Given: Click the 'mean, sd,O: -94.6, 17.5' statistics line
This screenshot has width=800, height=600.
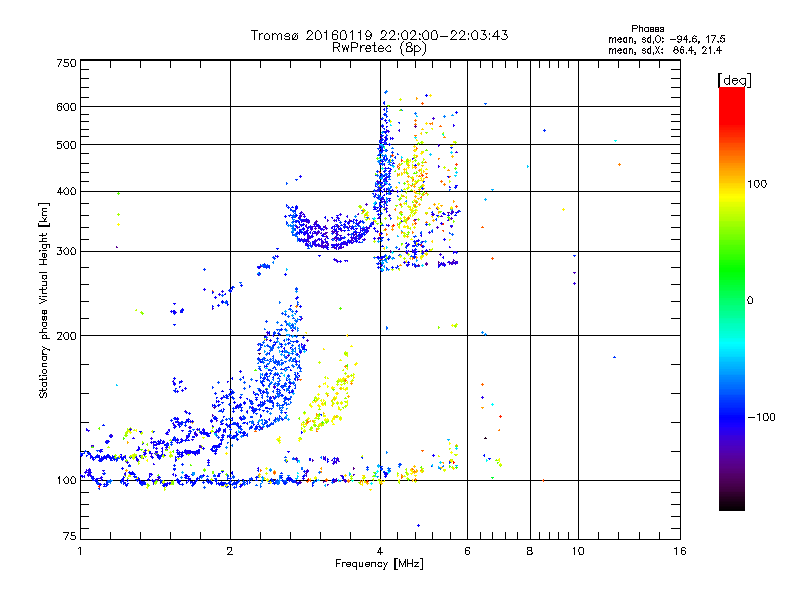Looking at the screenshot, I should [x=666, y=39].
